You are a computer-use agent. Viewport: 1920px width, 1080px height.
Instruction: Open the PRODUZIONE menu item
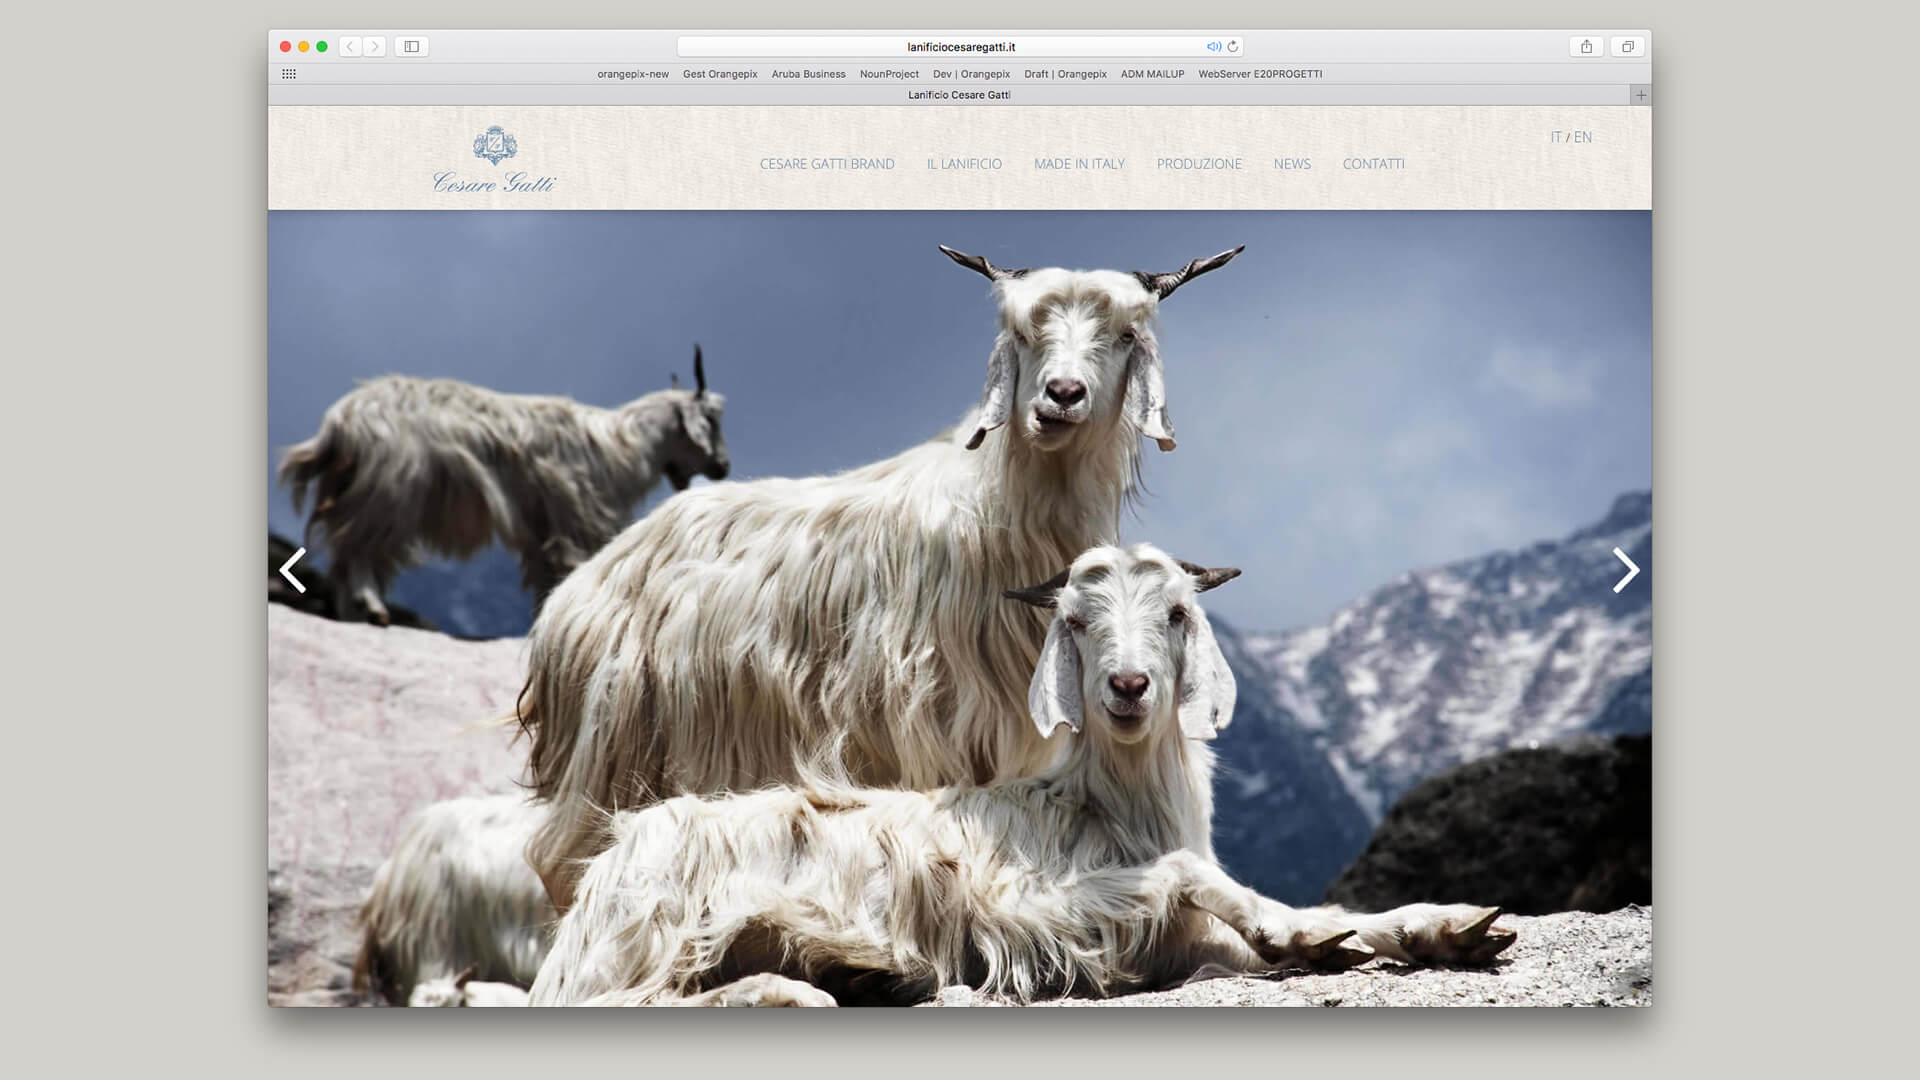coord(1199,164)
